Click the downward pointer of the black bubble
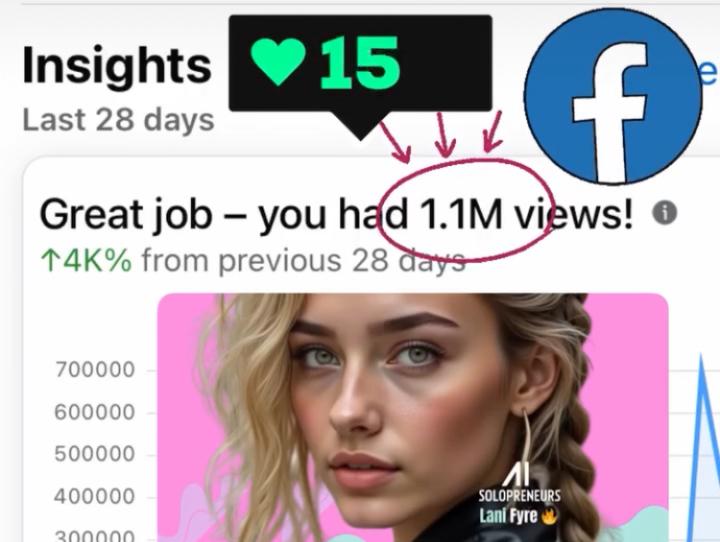The width and height of the screenshot is (720, 542). coord(361,125)
